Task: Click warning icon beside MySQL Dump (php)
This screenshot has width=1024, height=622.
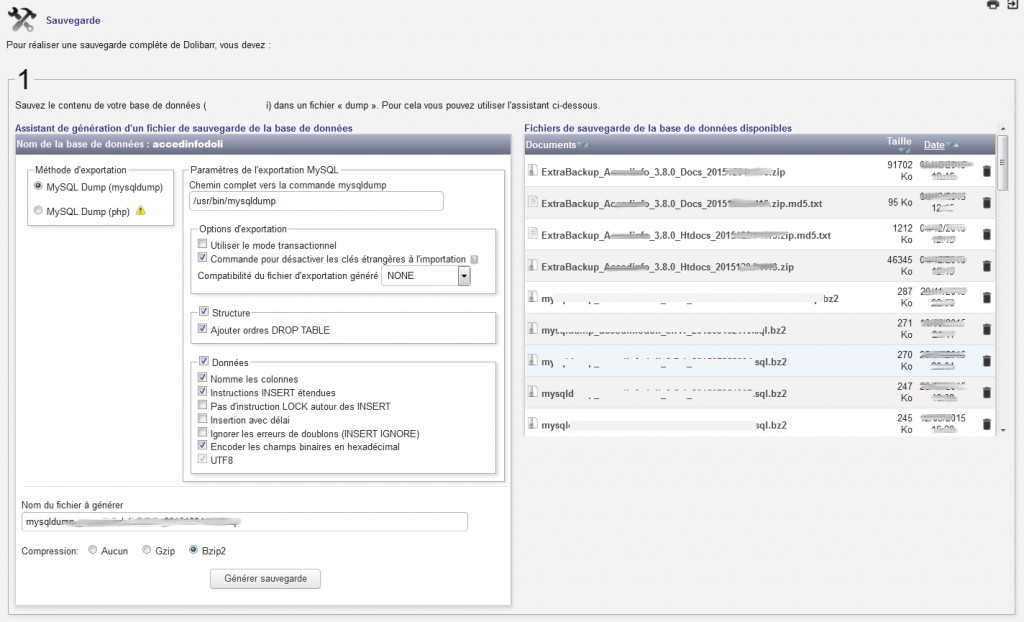Action: click(140, 211)
